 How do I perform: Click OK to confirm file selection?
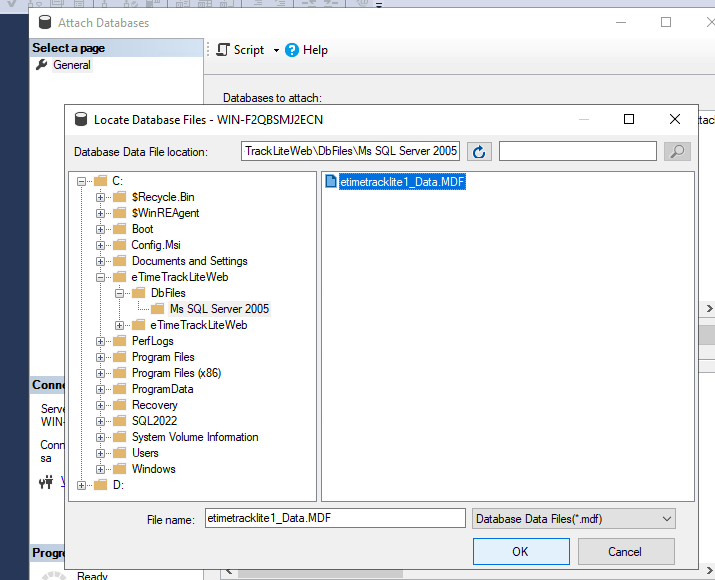521,551
